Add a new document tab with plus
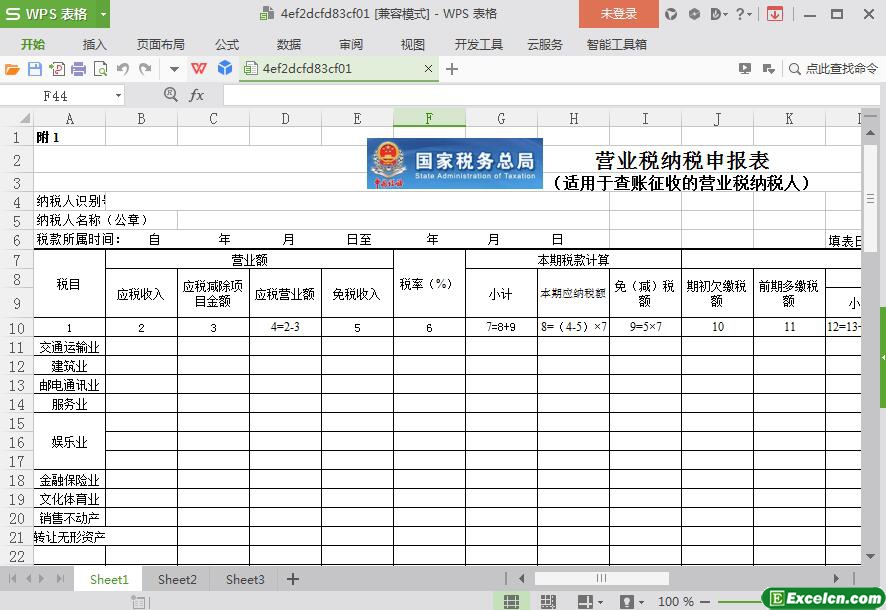 [x=451, y=69]
